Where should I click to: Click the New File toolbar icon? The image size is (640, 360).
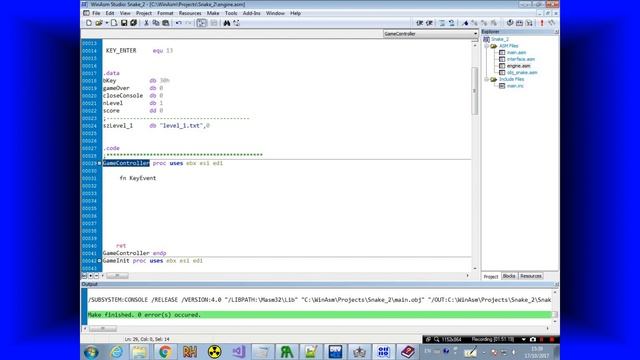(x=114, y=23)
